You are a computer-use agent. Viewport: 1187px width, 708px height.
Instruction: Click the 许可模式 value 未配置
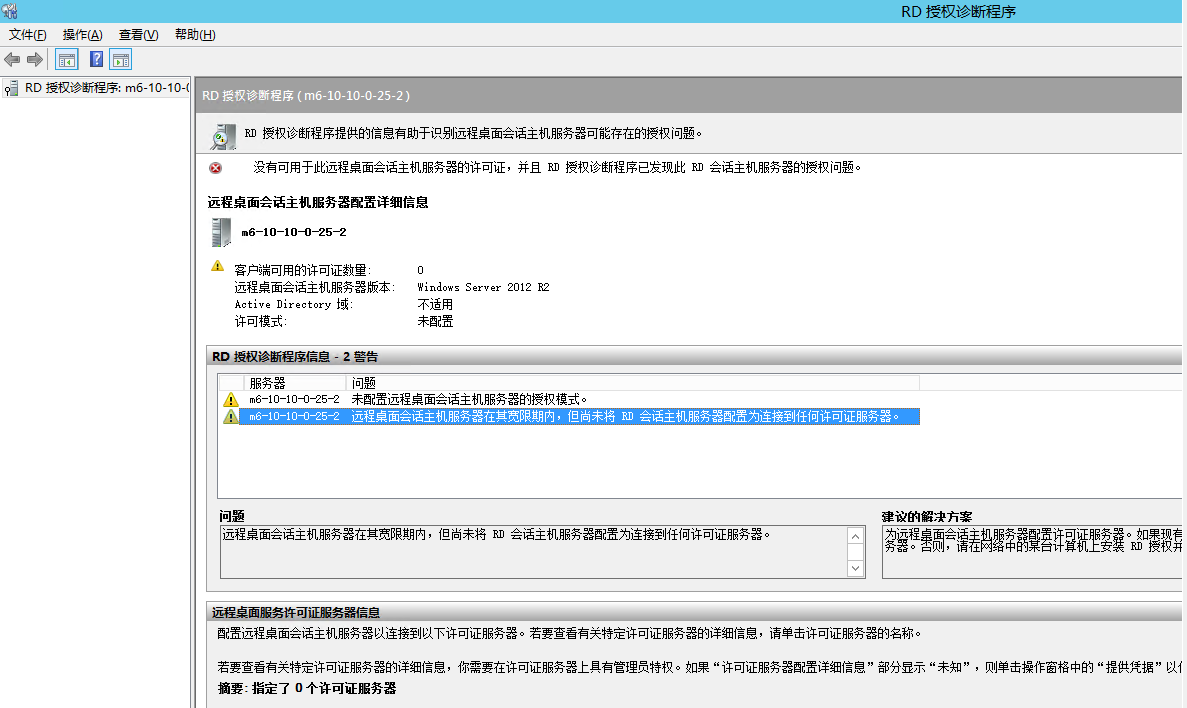pyautogui.click(x=435, y=321)
